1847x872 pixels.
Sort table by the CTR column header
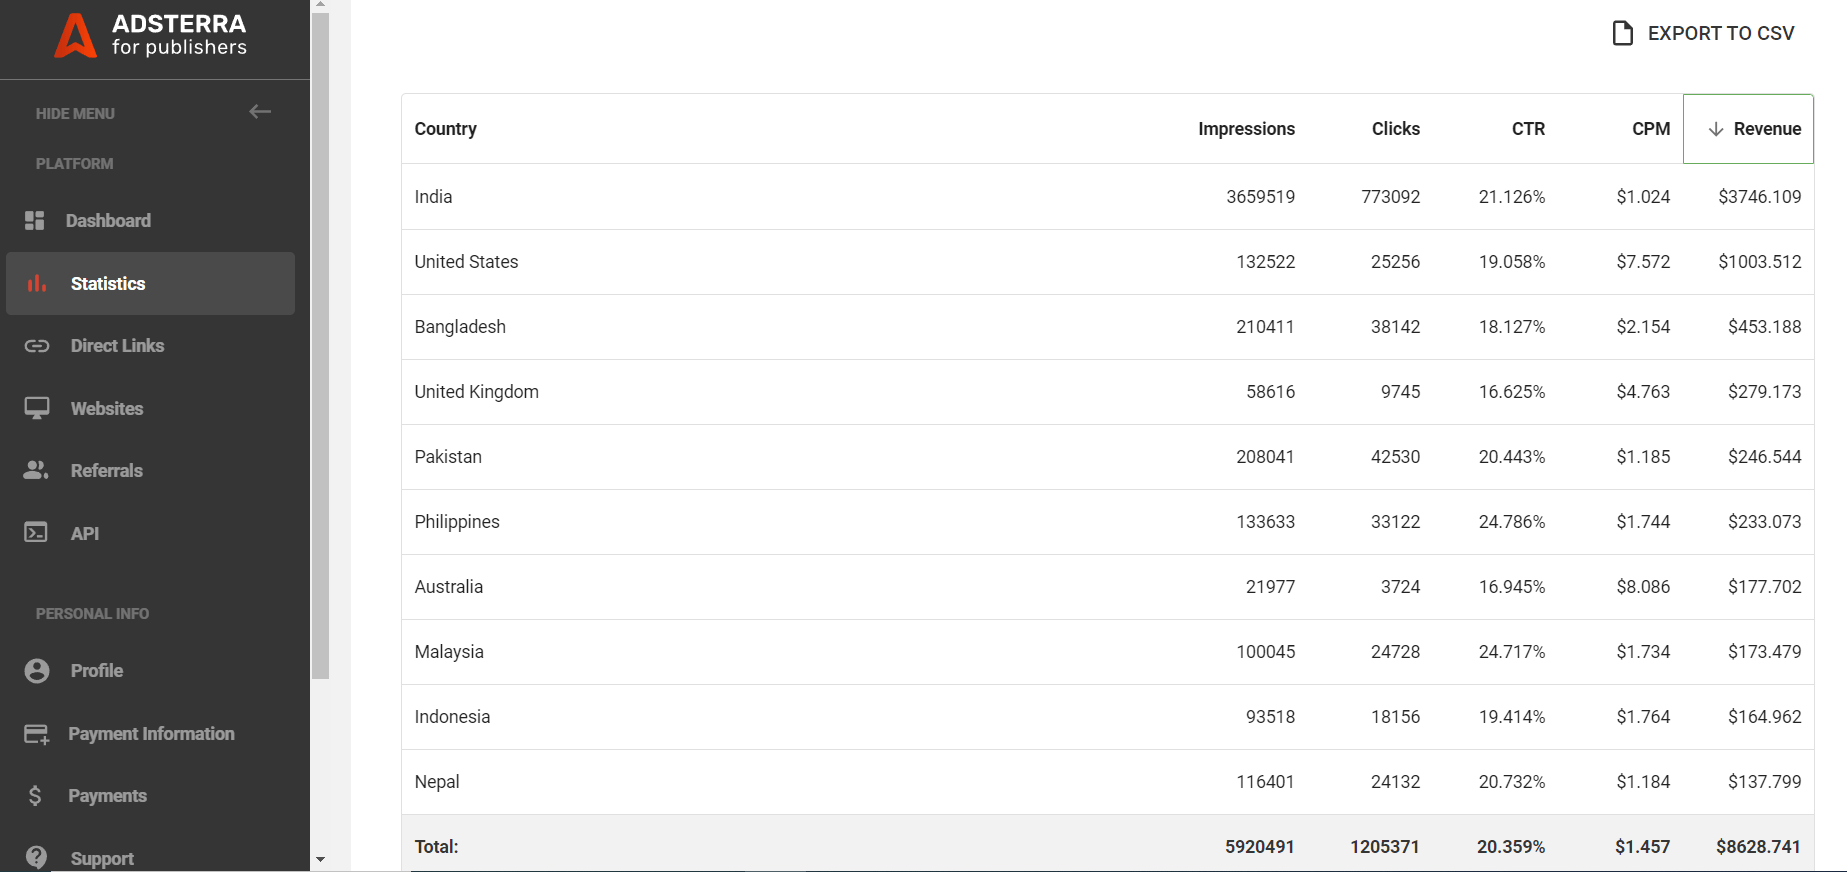(1527, 128)
